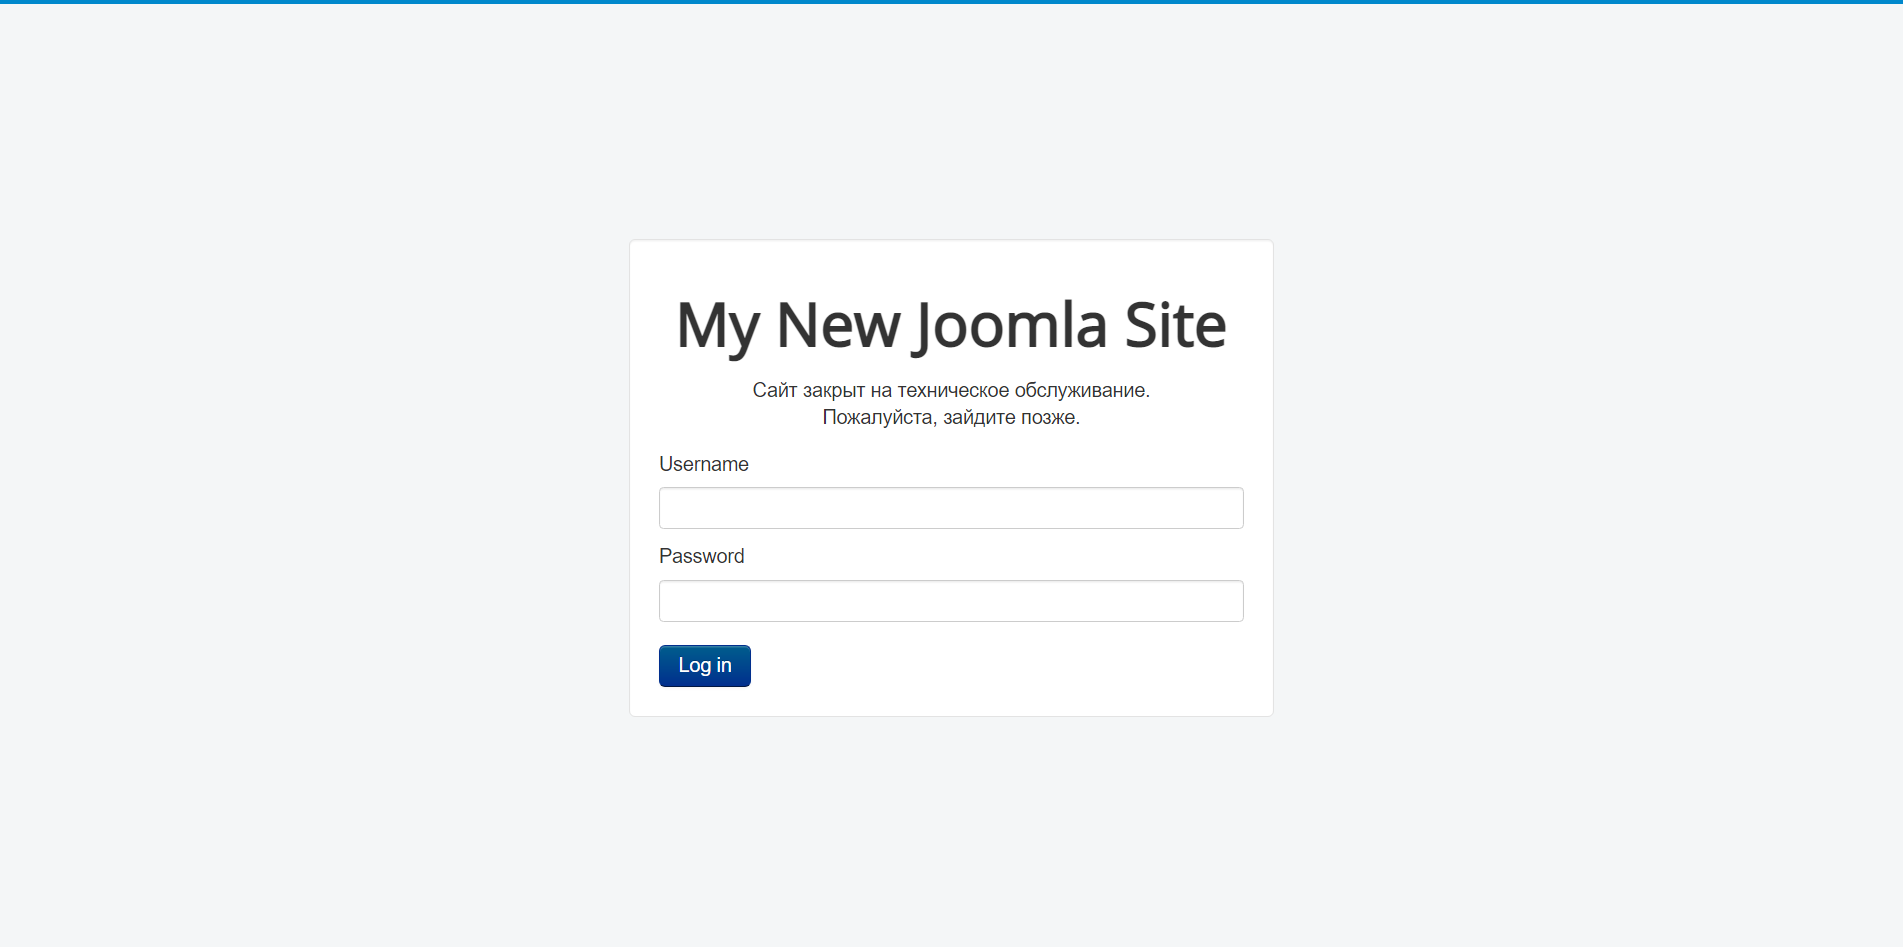Click the "Сайт закрыт на техническое обслуживание" message
The width and height of the screenshot is (1903, 947).
click(951, 390)
